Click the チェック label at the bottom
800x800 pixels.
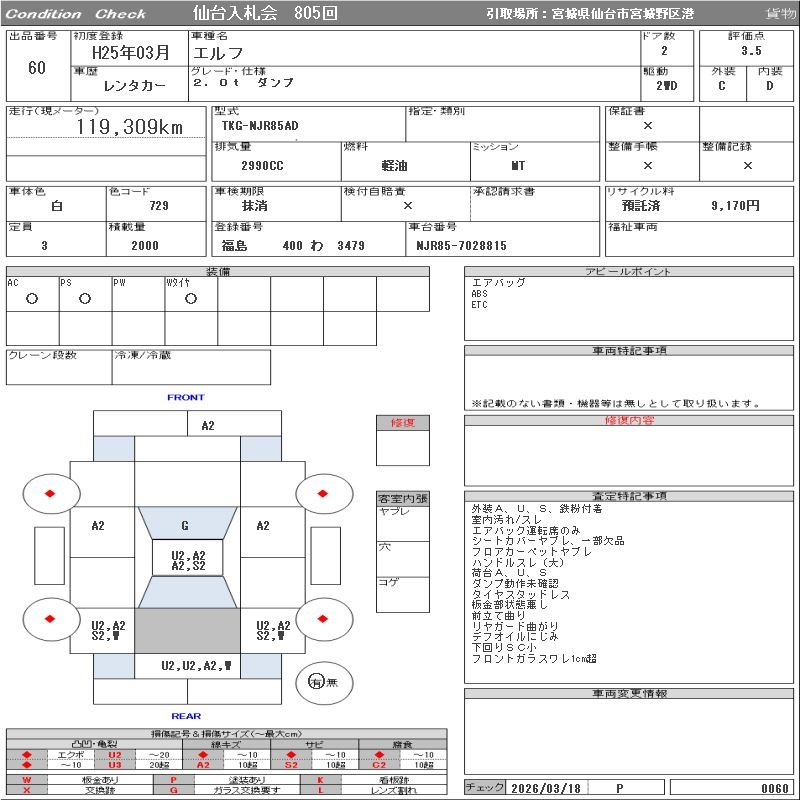[485, 788]
